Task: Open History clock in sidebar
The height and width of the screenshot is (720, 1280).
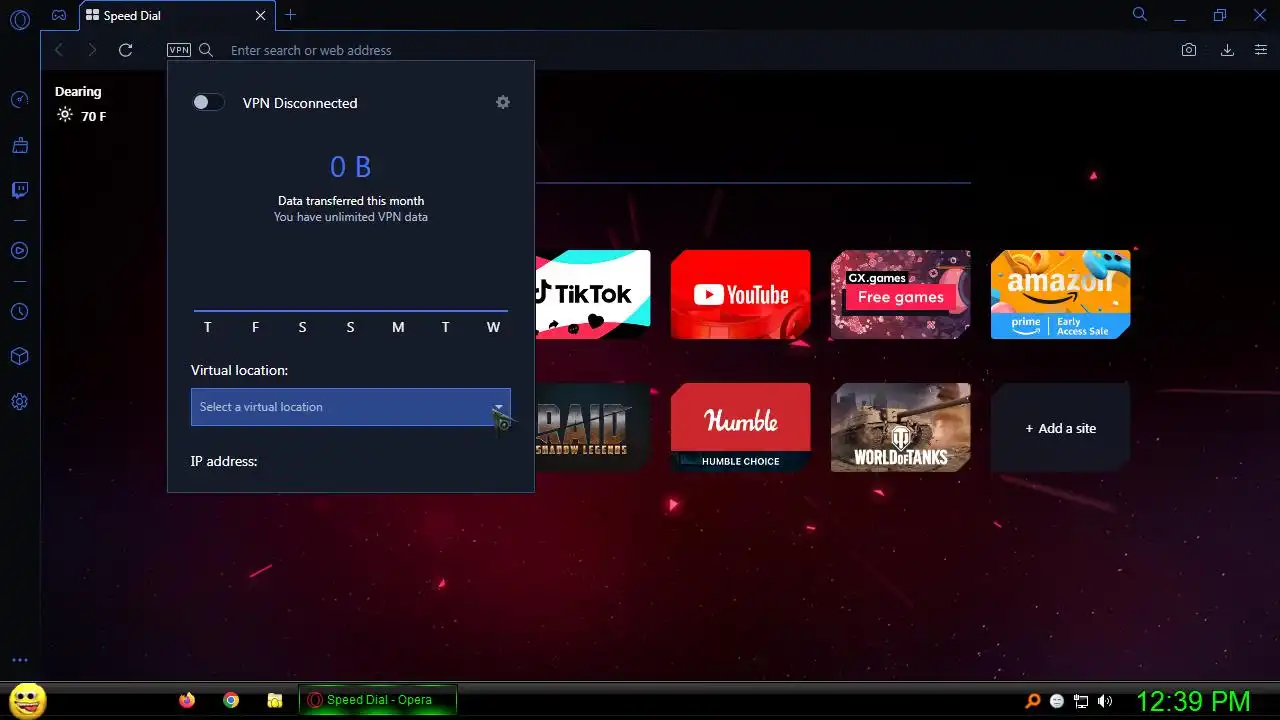Action: pos(19,312)
